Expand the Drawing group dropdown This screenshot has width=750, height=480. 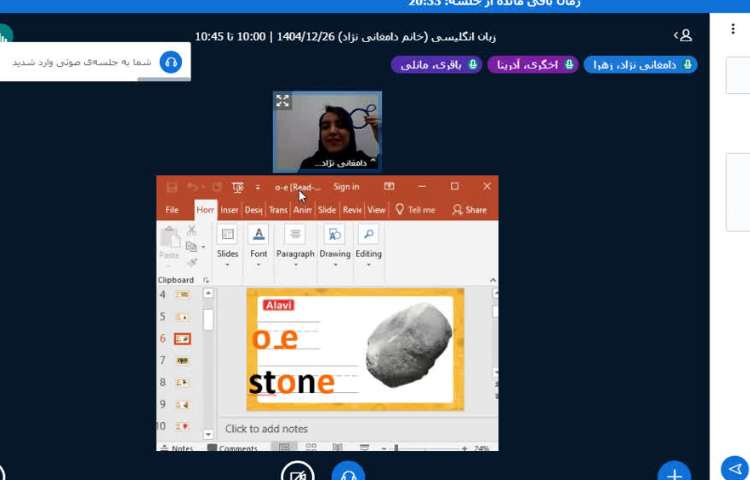335,265
